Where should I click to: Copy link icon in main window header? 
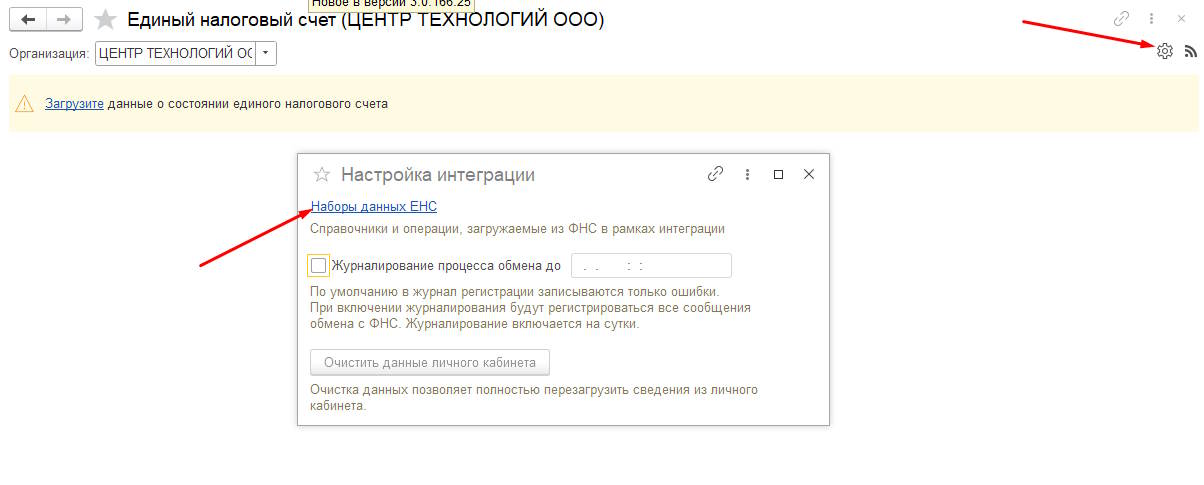coord(1122,19)
